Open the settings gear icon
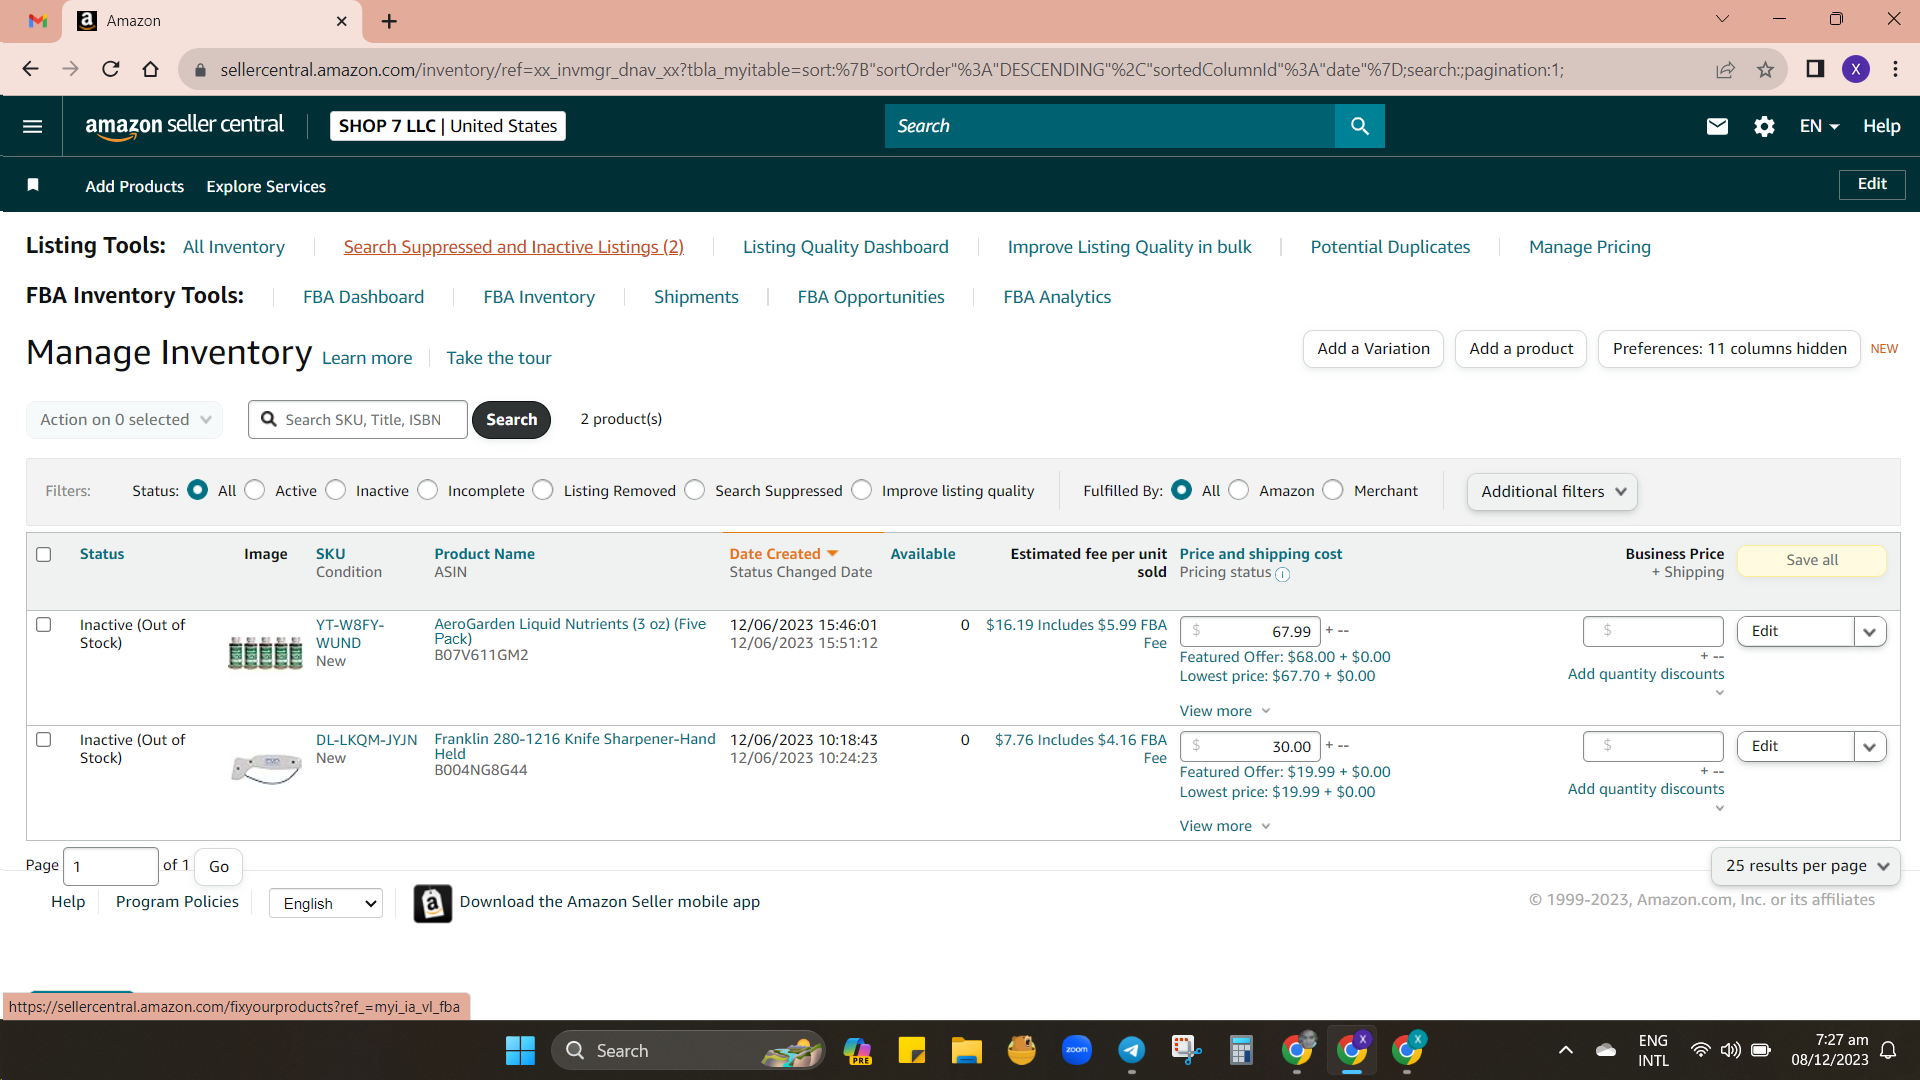Viewport: 1920px width, 1080px height. point(1764,126)
